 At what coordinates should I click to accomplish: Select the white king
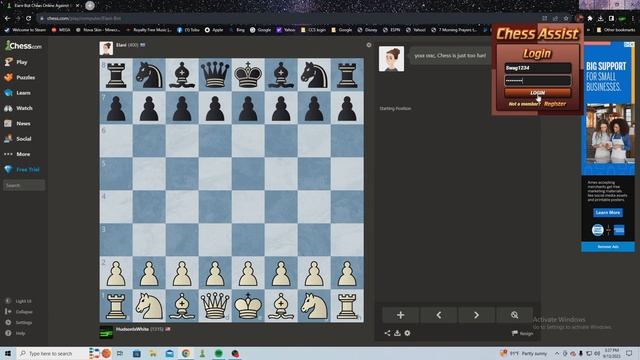248,306
